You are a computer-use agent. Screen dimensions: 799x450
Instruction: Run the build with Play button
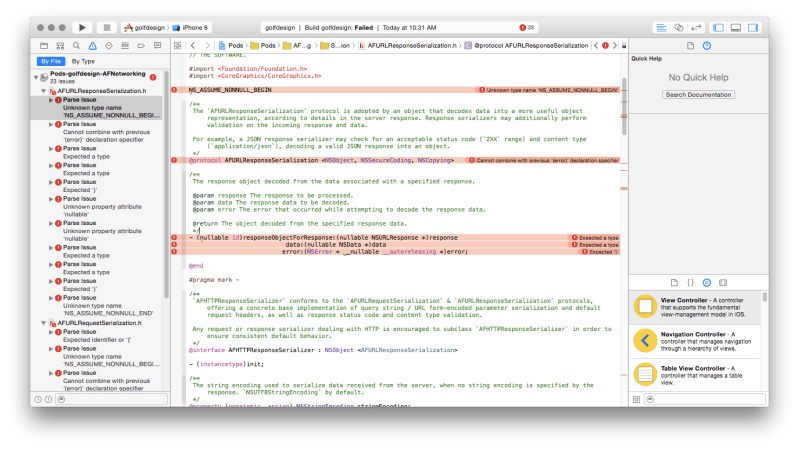click(83, 28)
